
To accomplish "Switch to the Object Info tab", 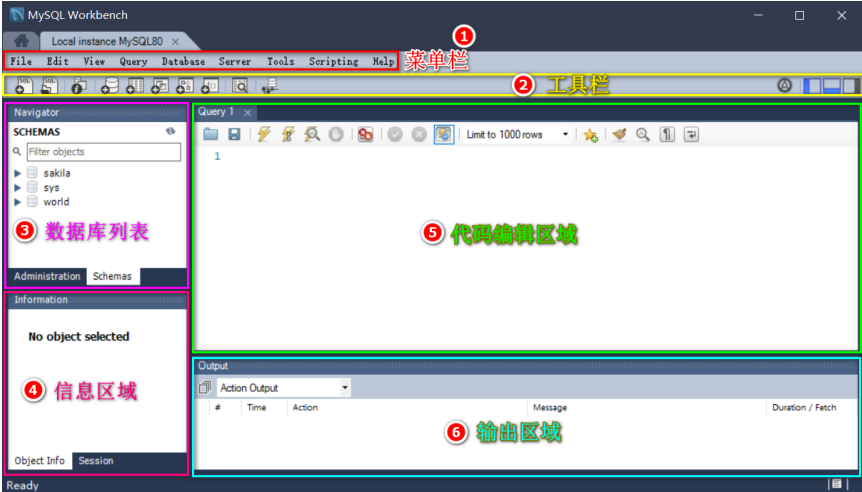I will tap(40, 461).
